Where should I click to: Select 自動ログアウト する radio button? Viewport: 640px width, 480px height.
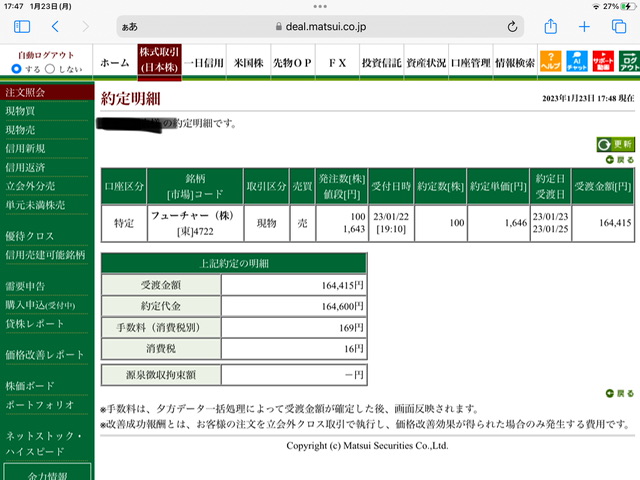[16, 69]
